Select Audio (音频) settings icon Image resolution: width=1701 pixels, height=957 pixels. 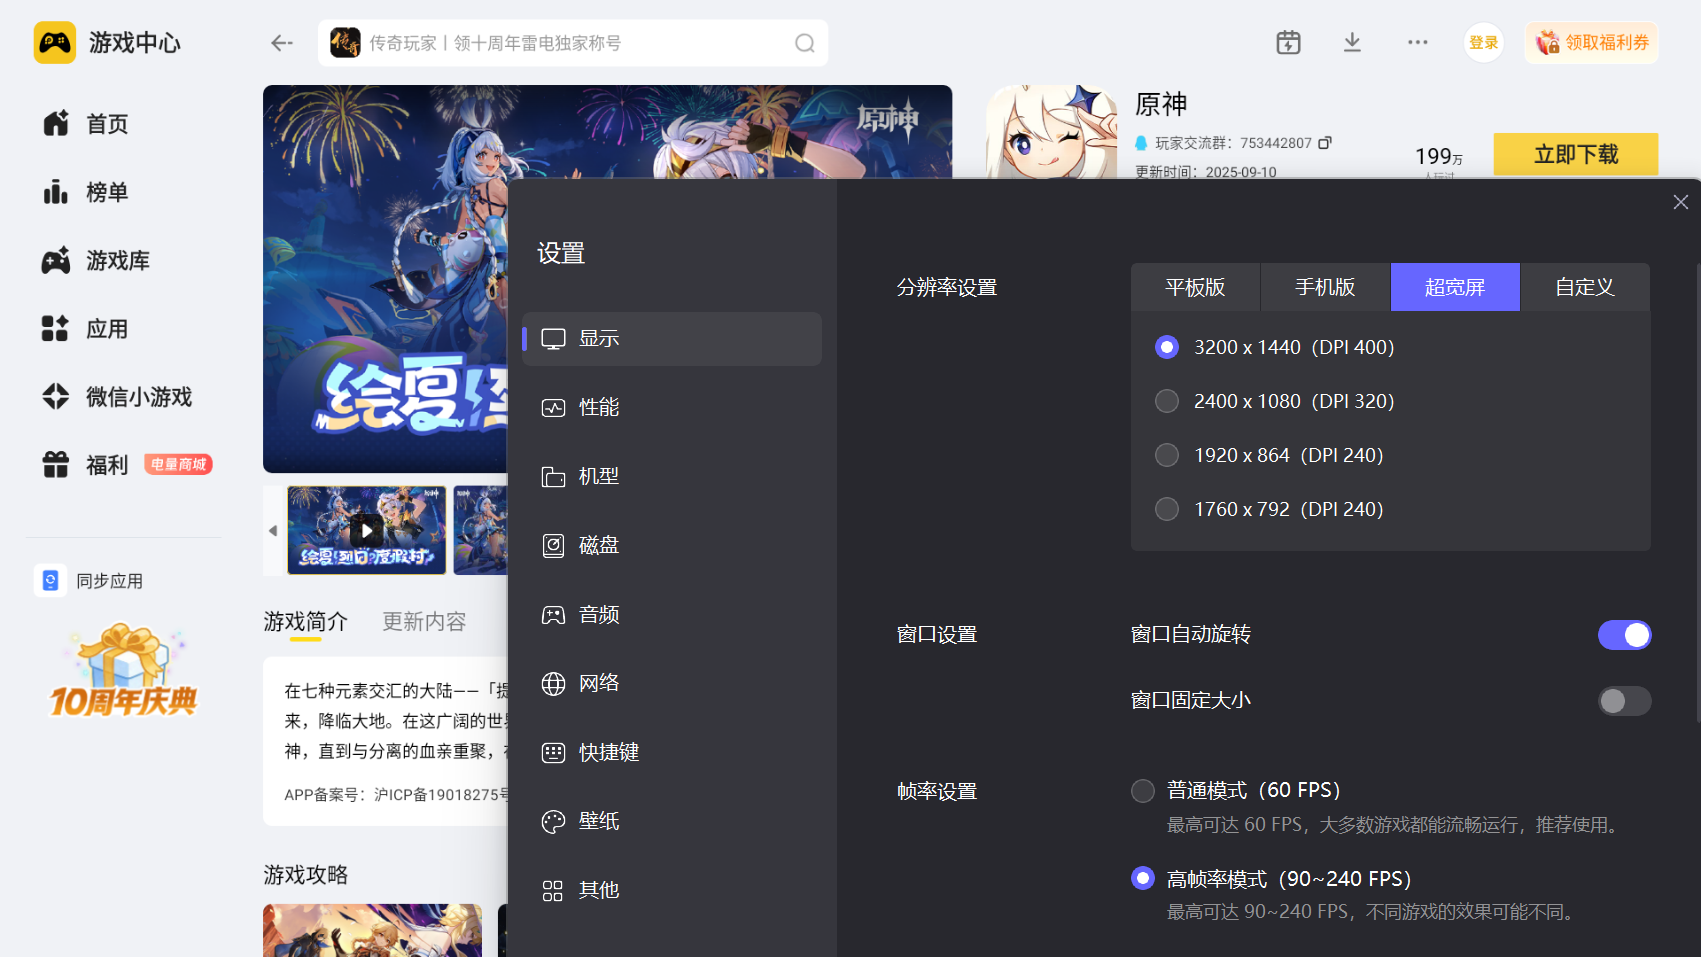pyautogui.click(x=553, y=615)
